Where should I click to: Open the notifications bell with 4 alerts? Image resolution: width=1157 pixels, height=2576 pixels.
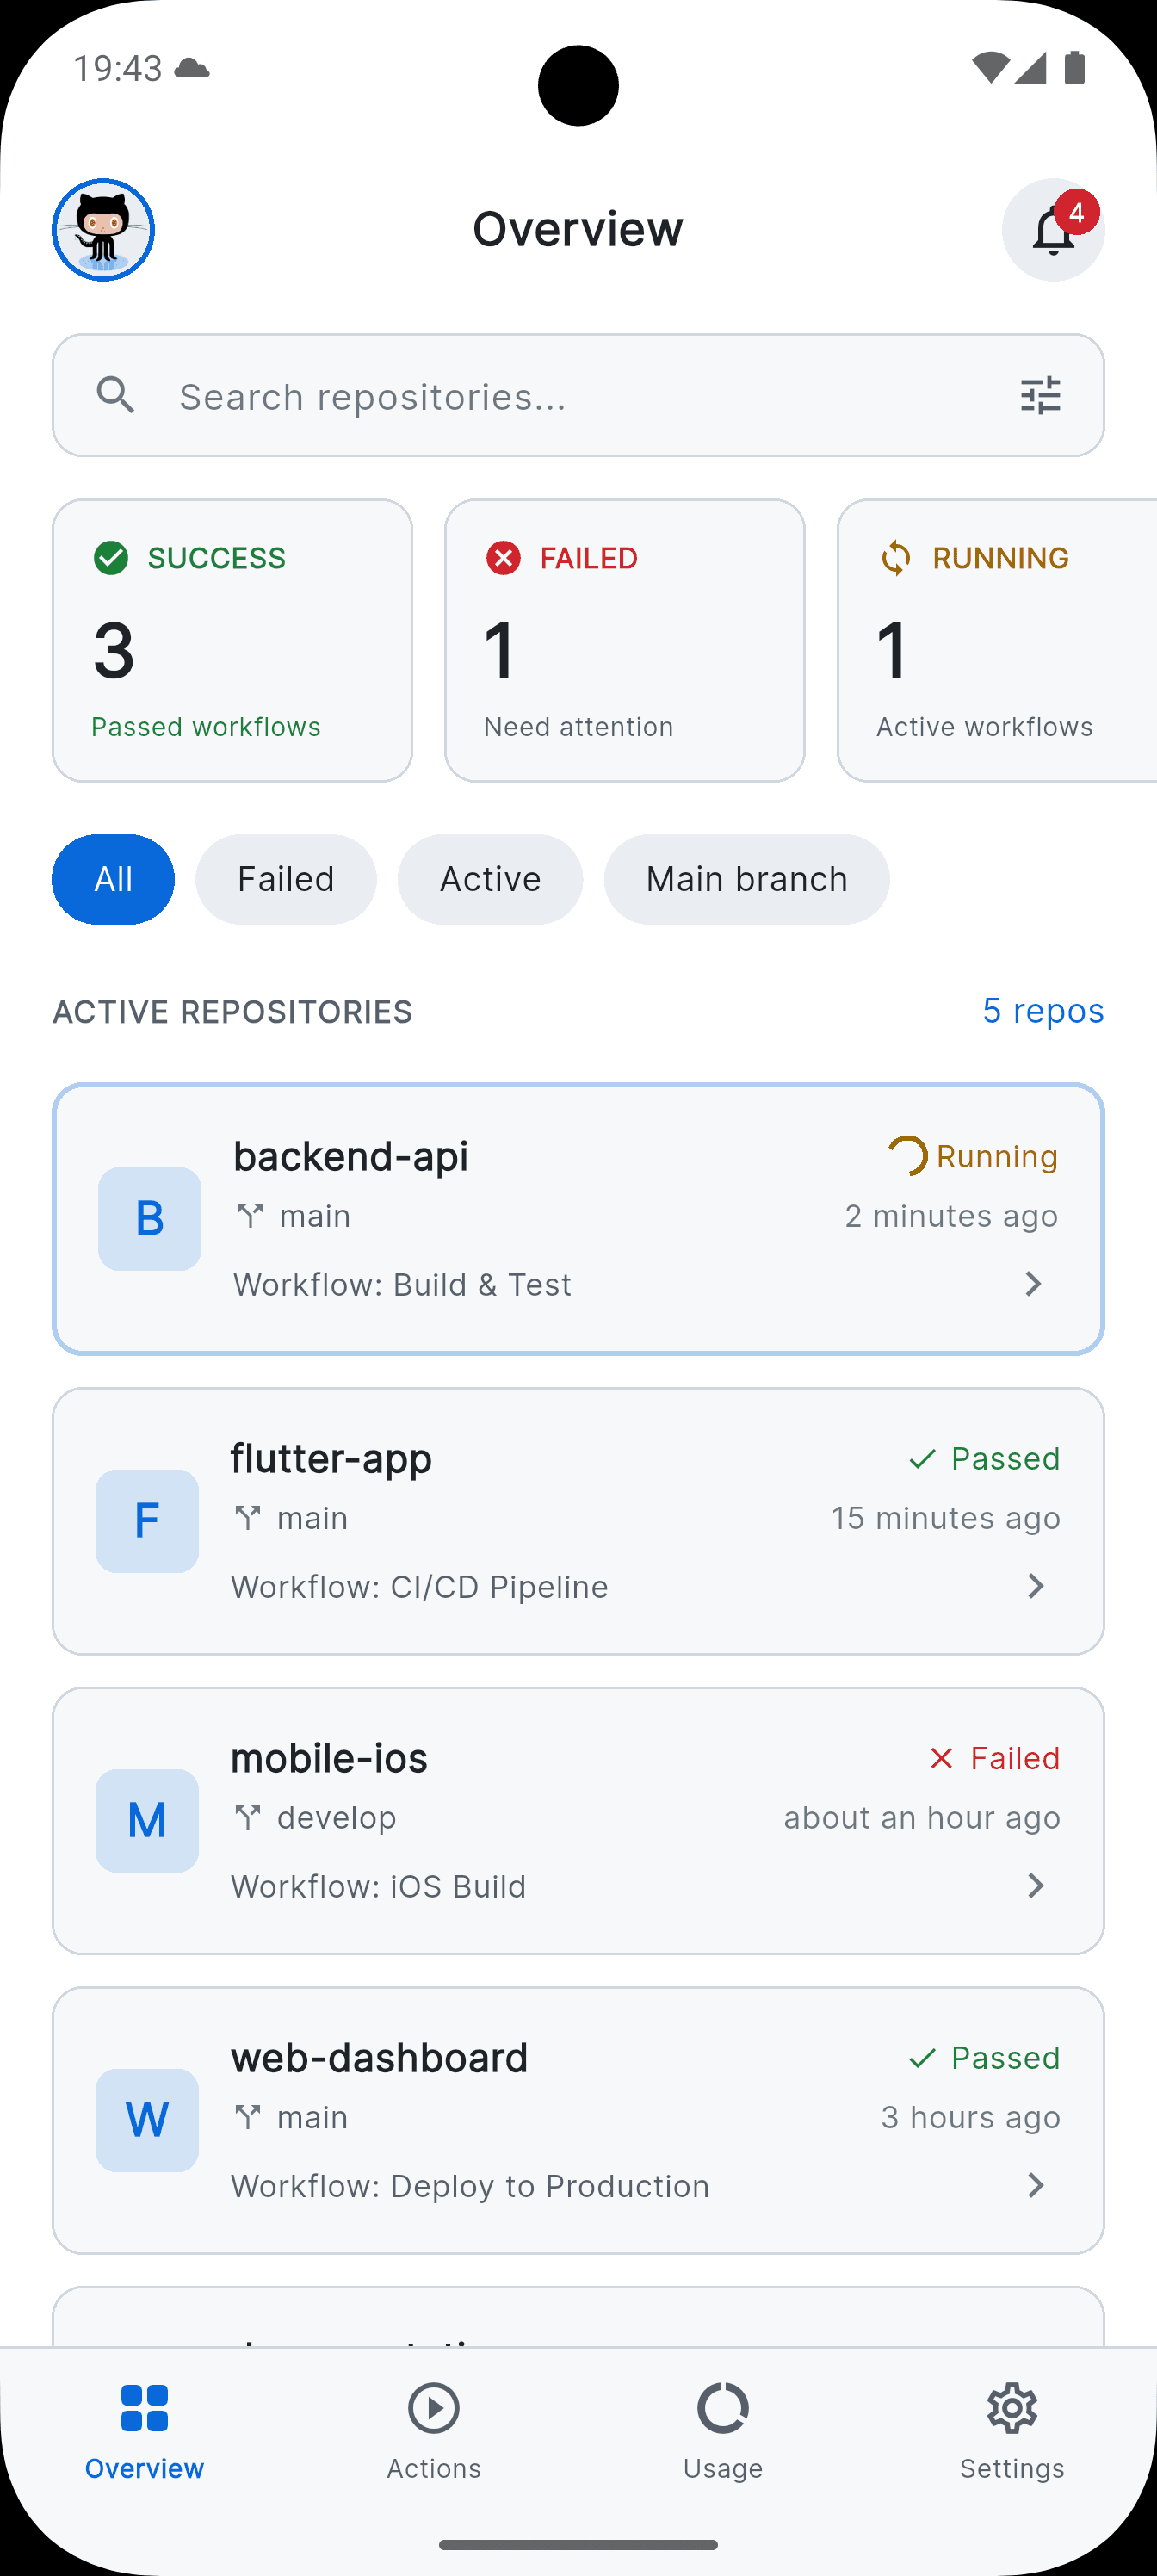[x=1053, y=229]
